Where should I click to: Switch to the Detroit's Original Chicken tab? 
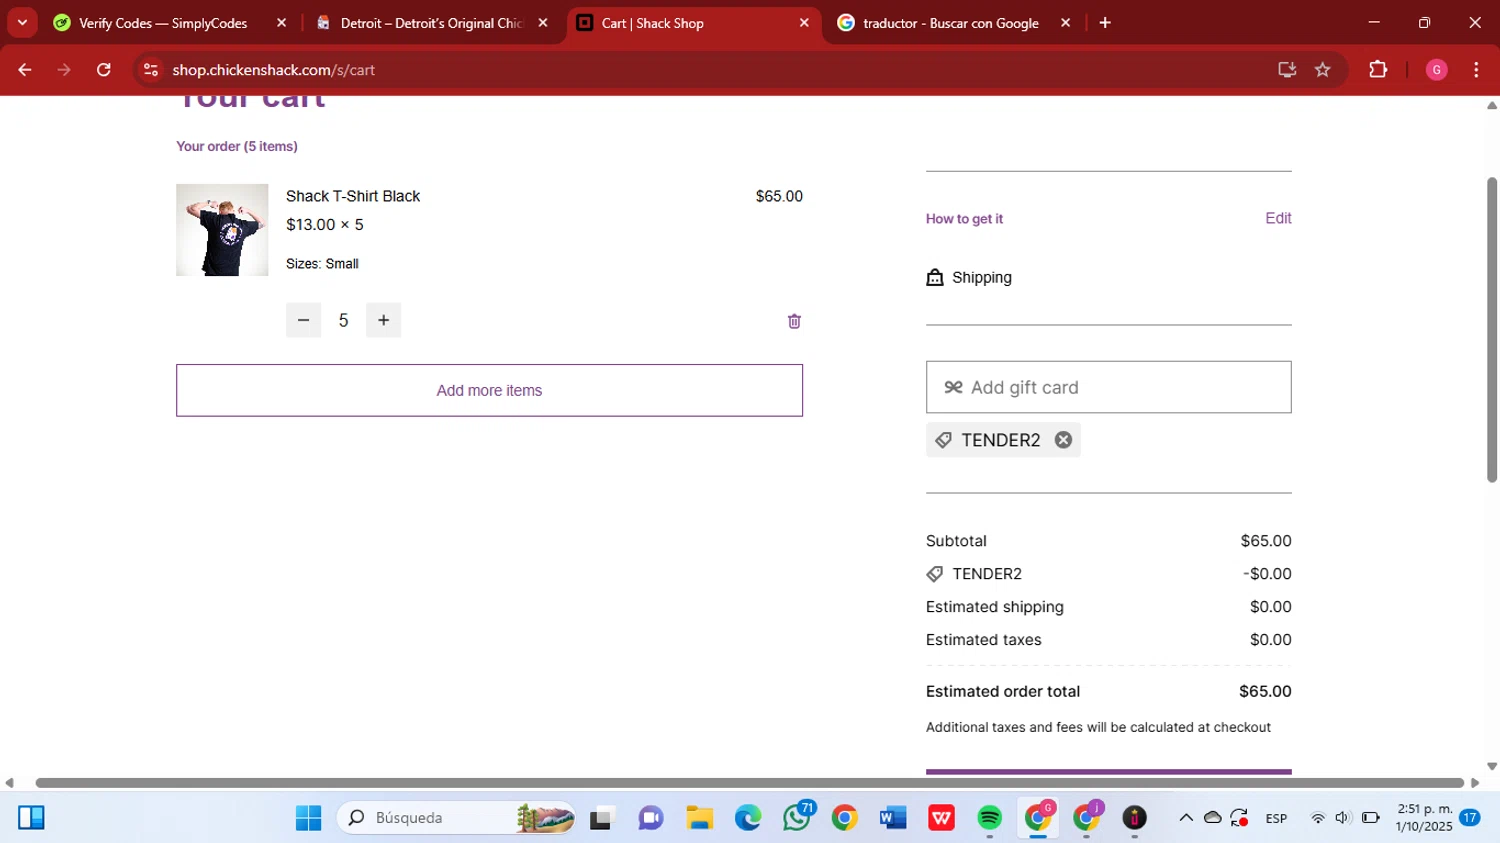tap(433, 23)
